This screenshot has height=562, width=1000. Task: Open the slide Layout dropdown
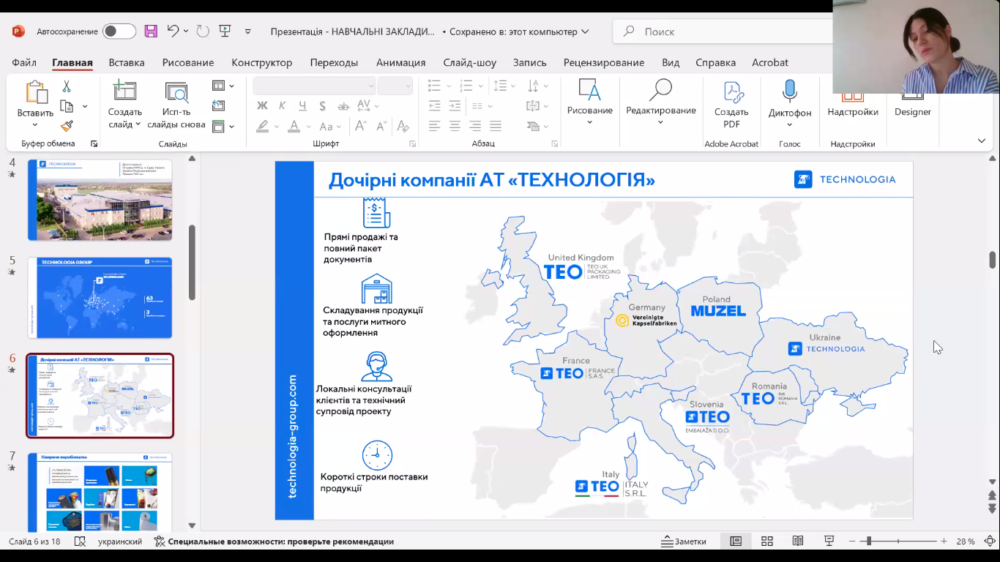(x=223, y=85)
